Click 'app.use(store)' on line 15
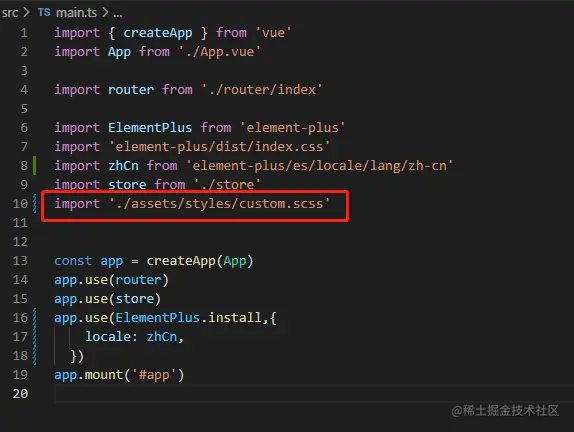574x432 pixels. [107, 299]
